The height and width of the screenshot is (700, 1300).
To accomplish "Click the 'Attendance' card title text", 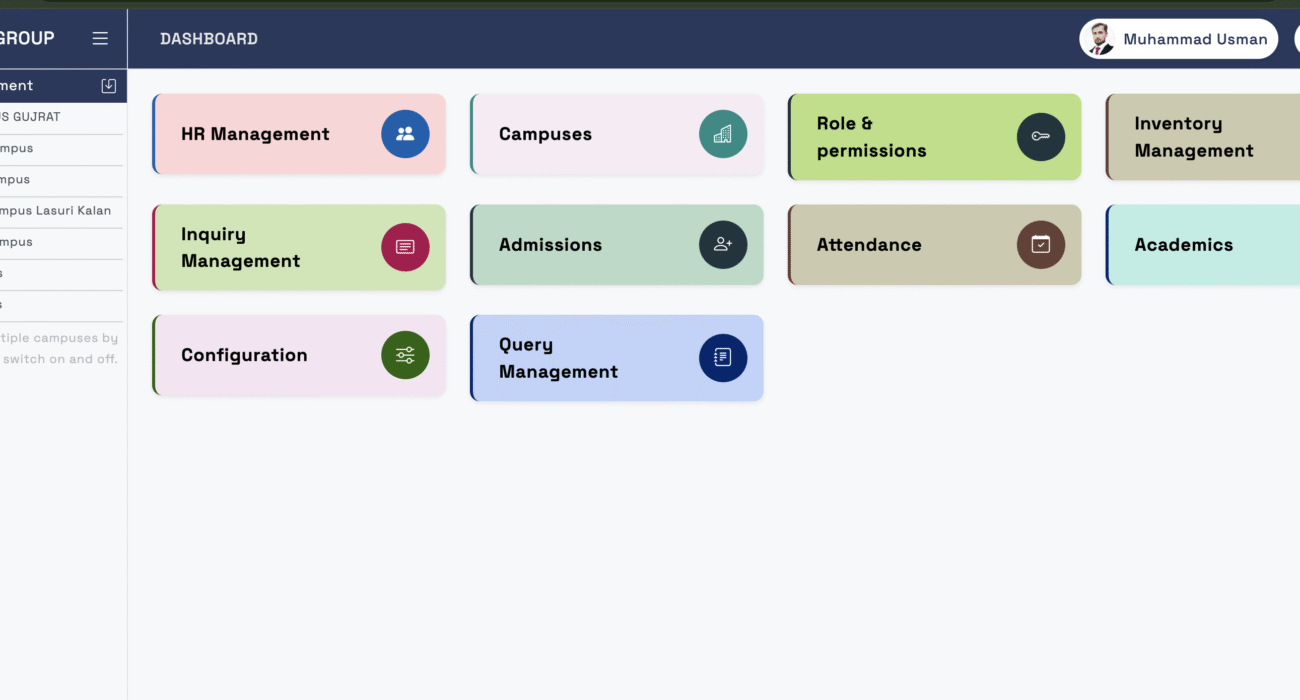I will click(869, 245).
